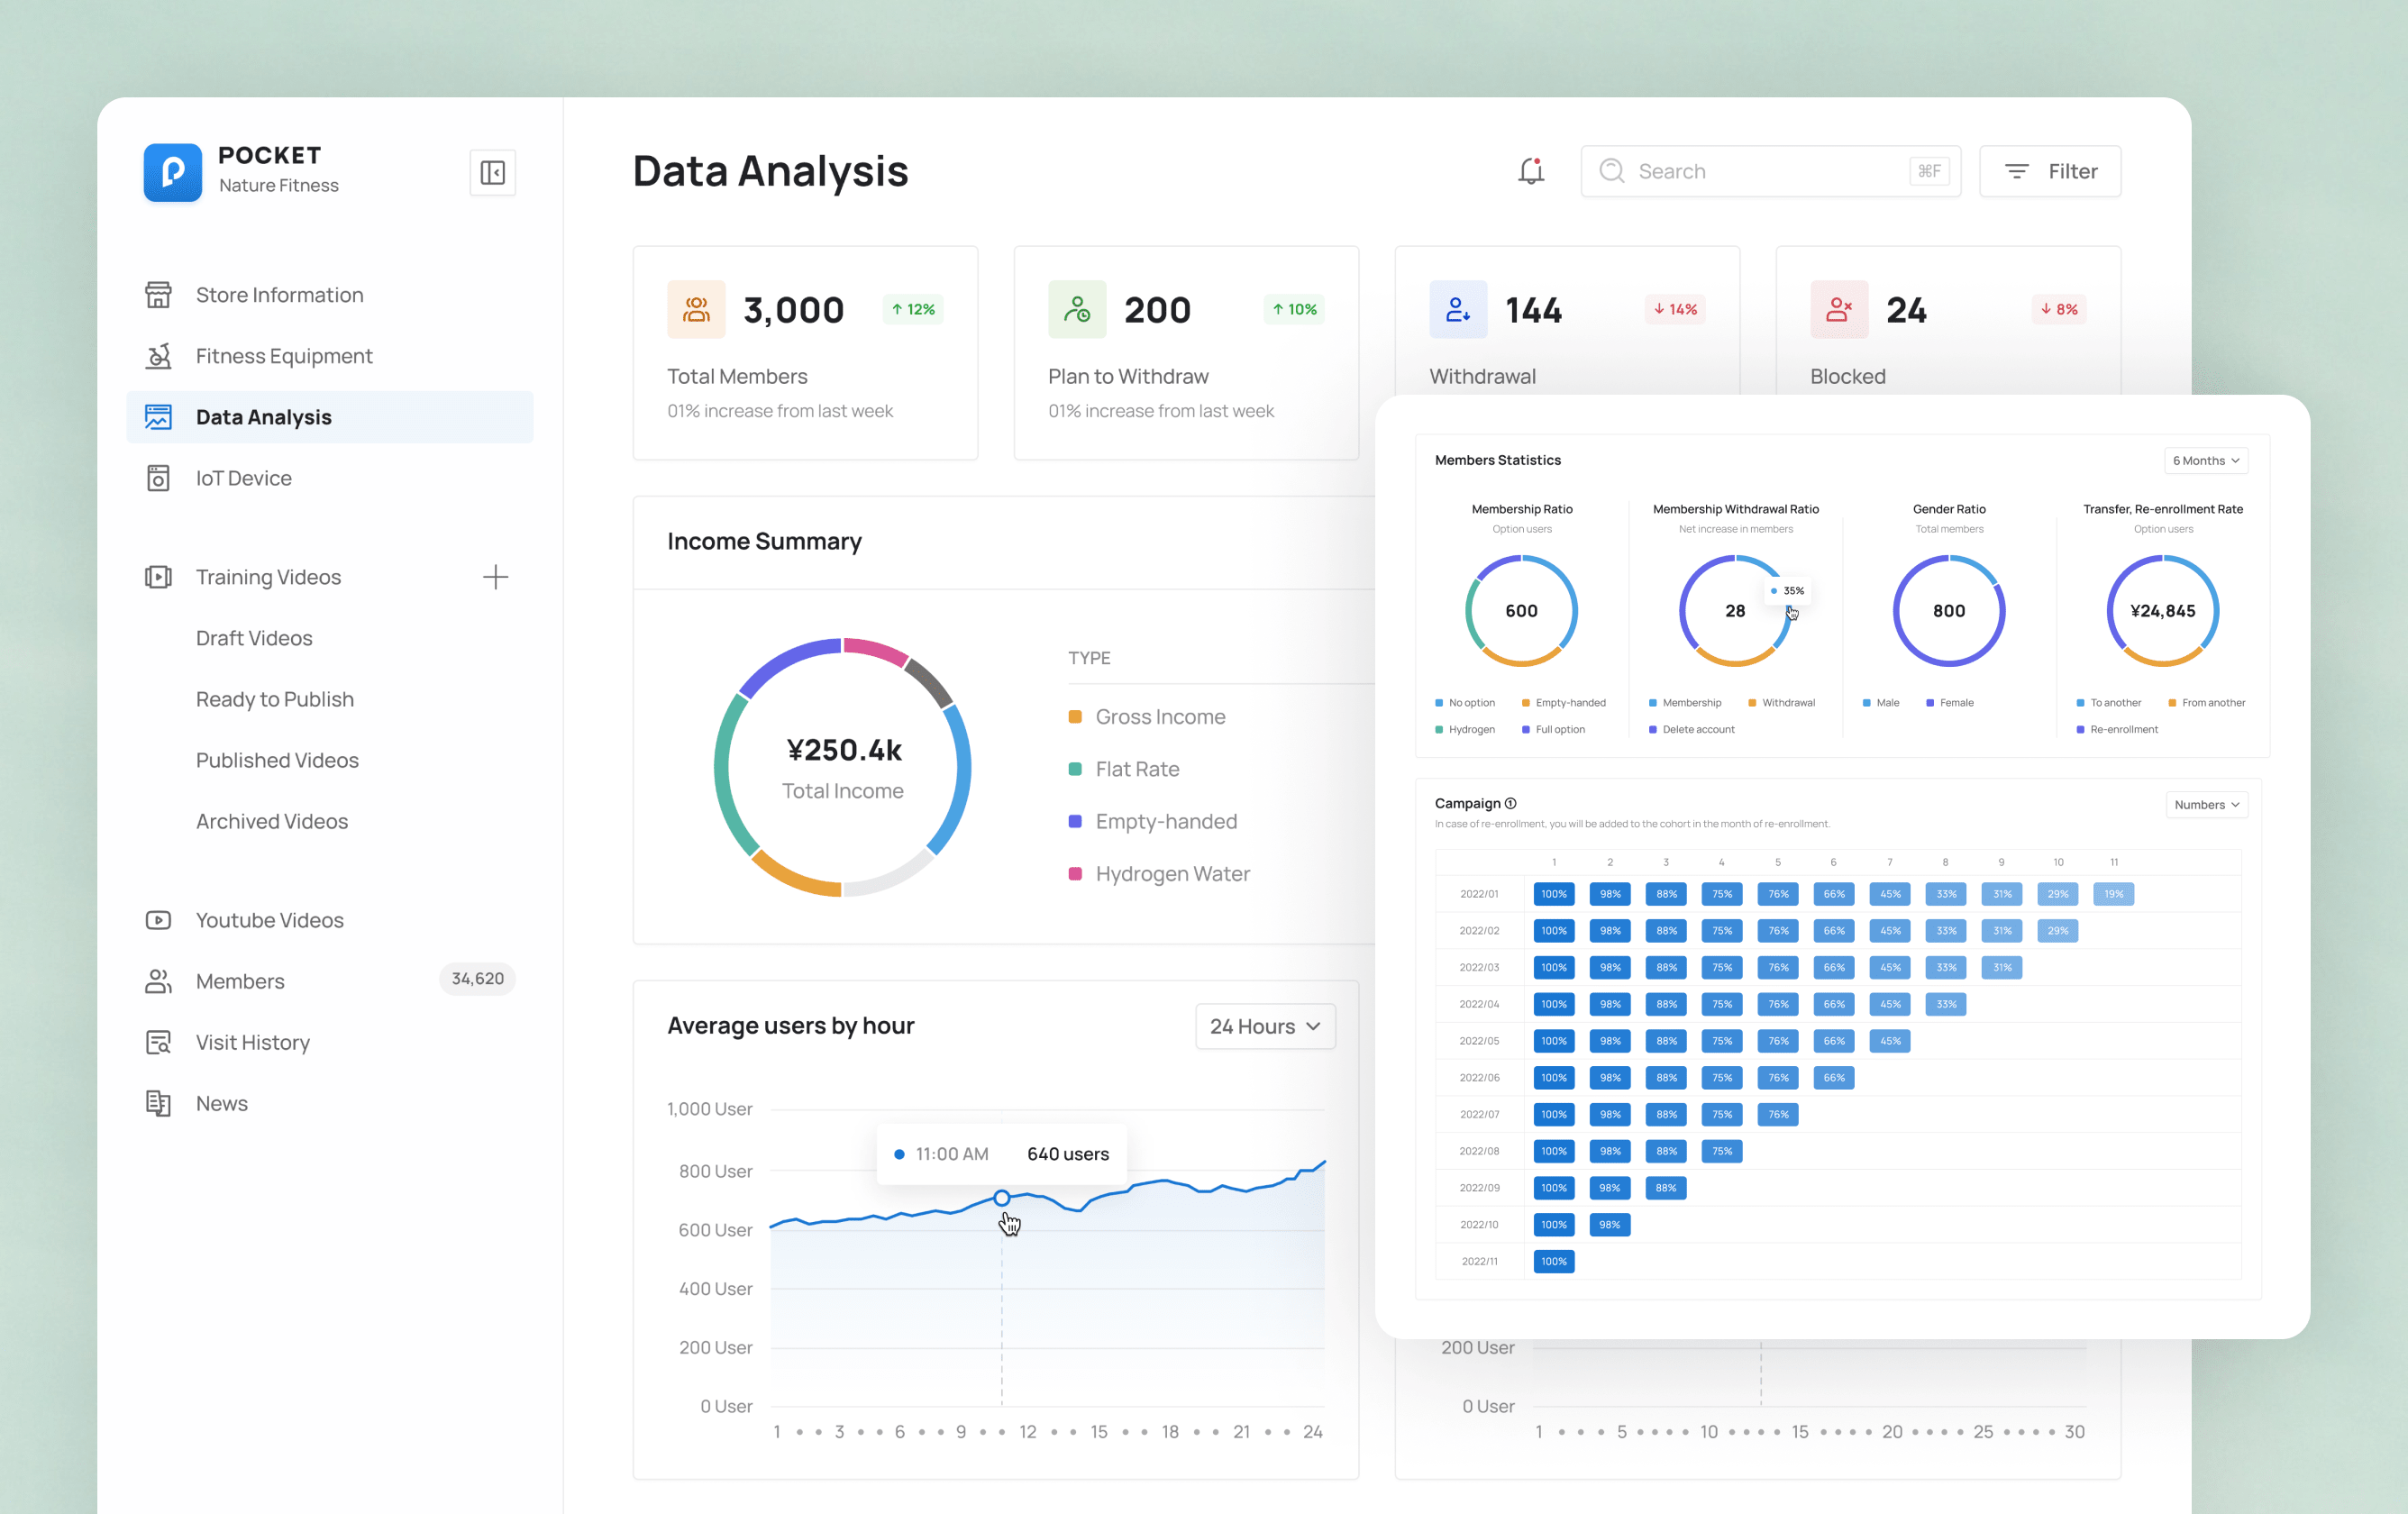Click the Gross Income legend swatch

(x=1075, y=717)
